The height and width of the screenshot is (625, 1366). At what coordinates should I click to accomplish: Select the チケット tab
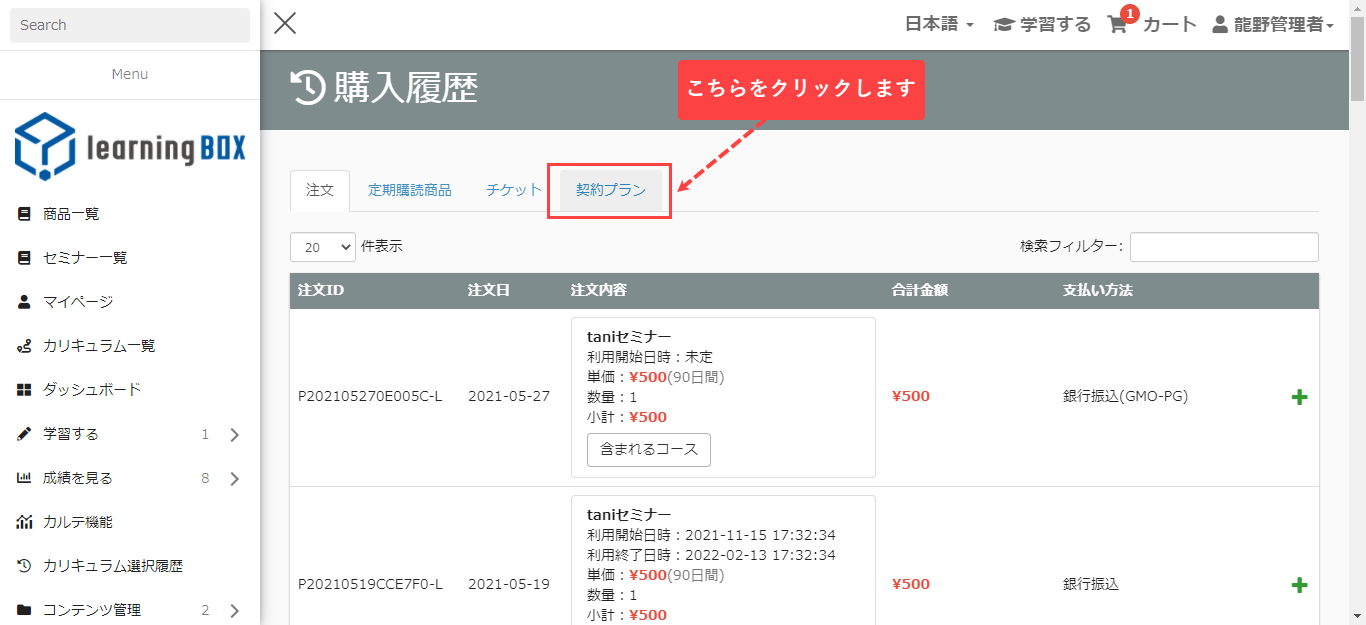[x=513, y=191]
